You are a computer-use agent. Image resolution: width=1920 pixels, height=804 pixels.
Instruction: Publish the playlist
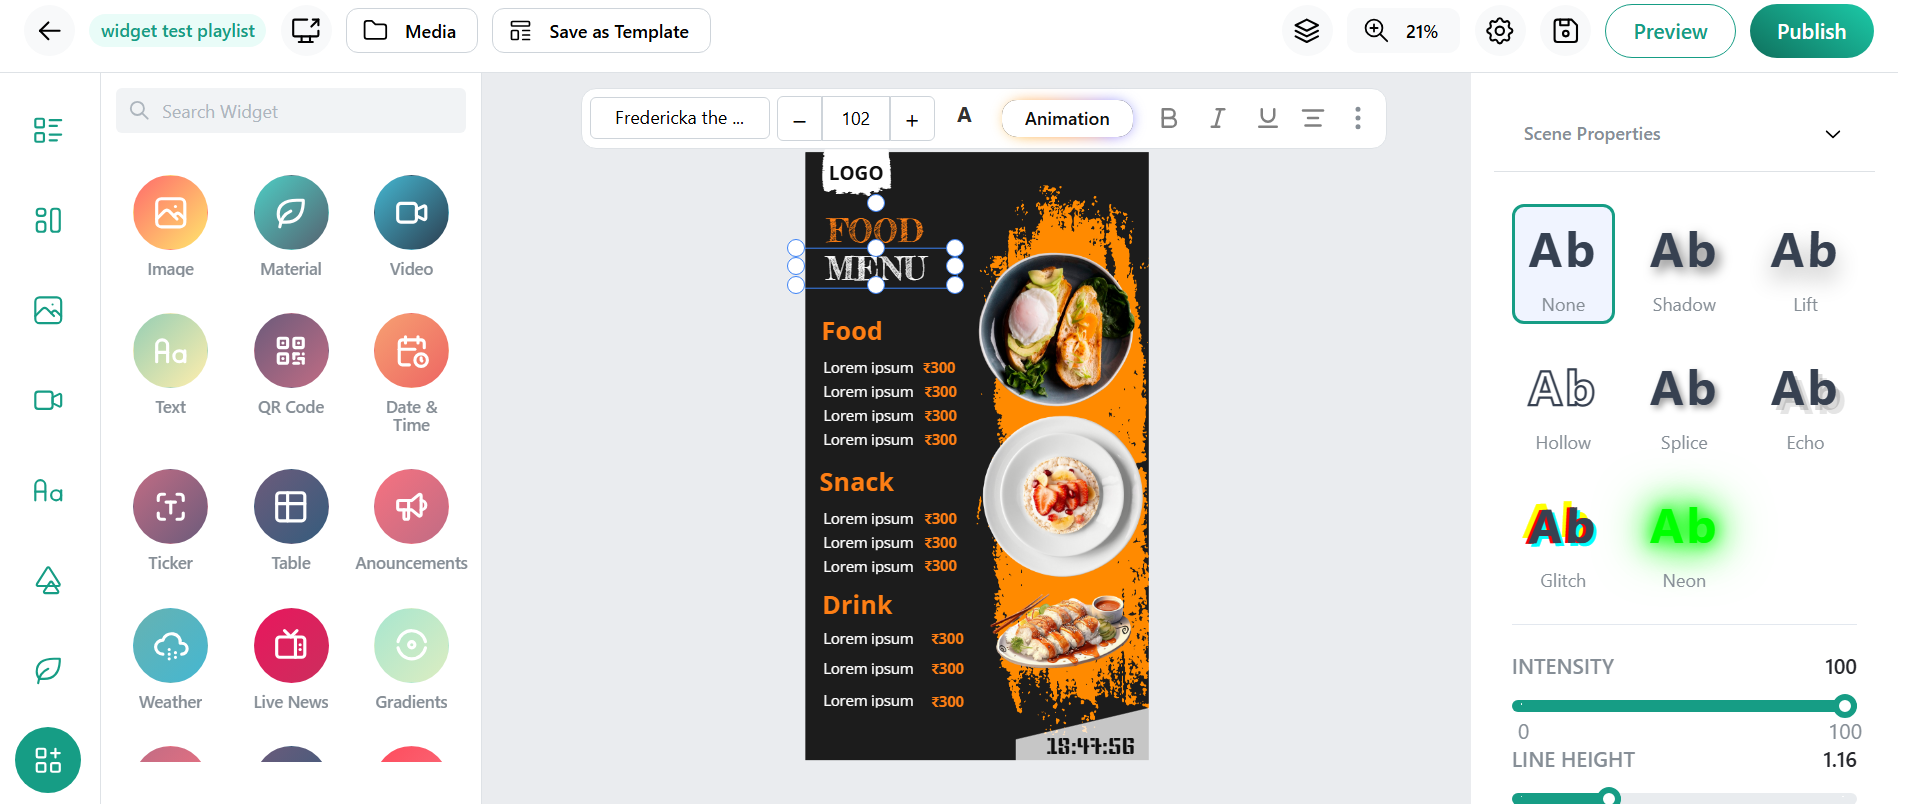click(x=1811, y=31)
